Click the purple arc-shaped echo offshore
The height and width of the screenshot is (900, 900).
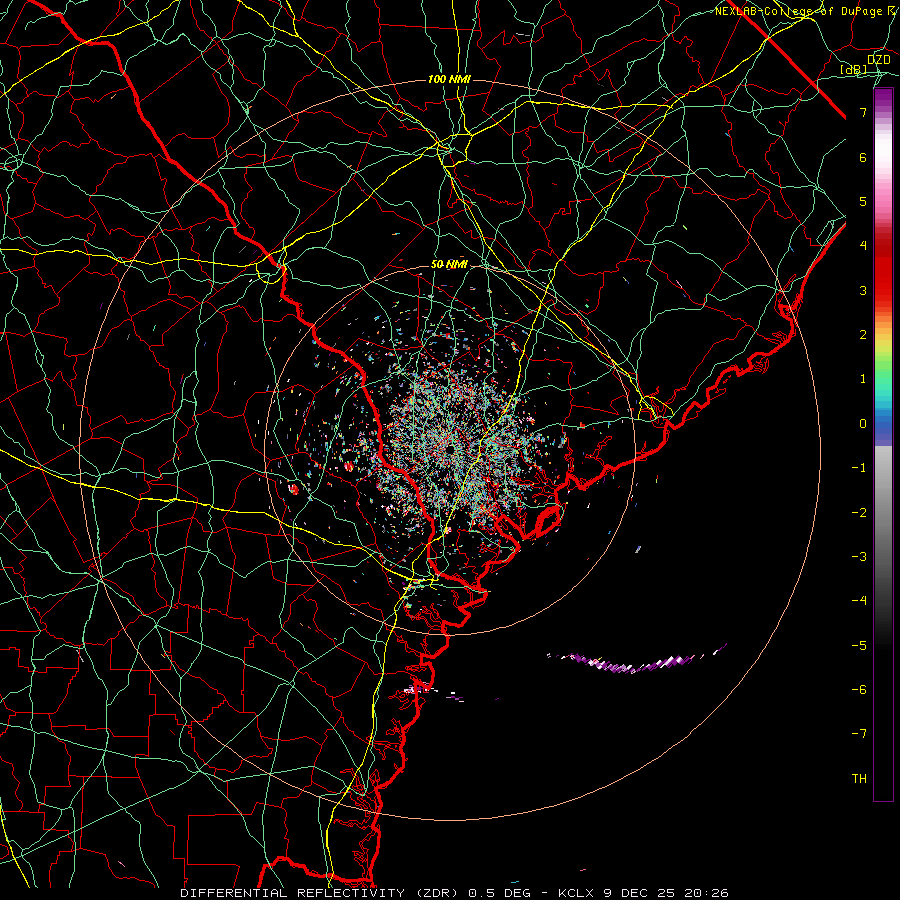637,660
